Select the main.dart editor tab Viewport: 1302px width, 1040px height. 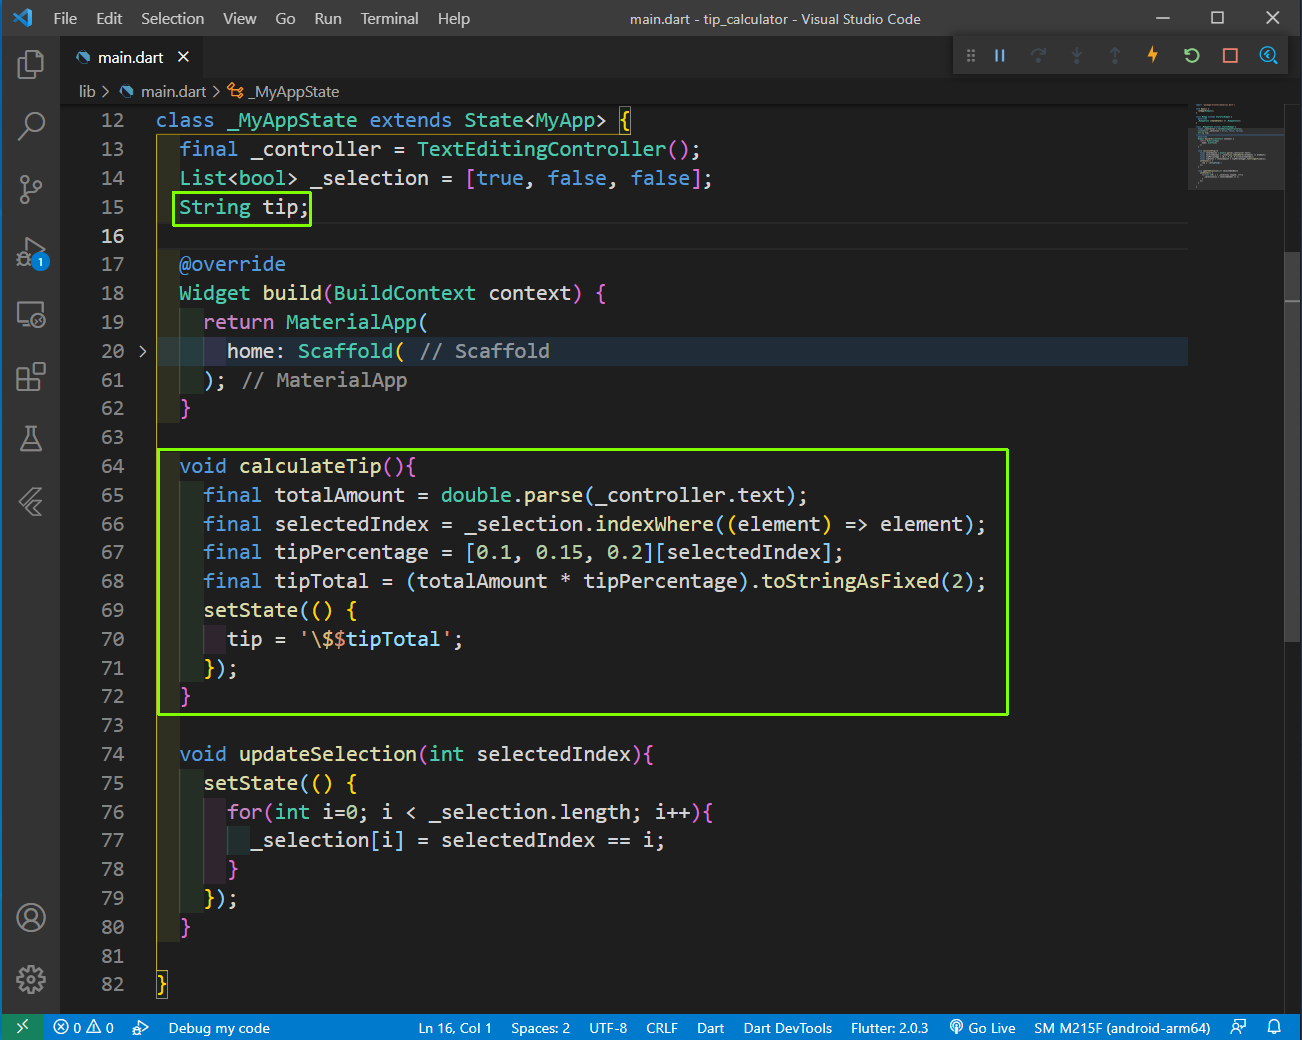click(x=130, y=57)
